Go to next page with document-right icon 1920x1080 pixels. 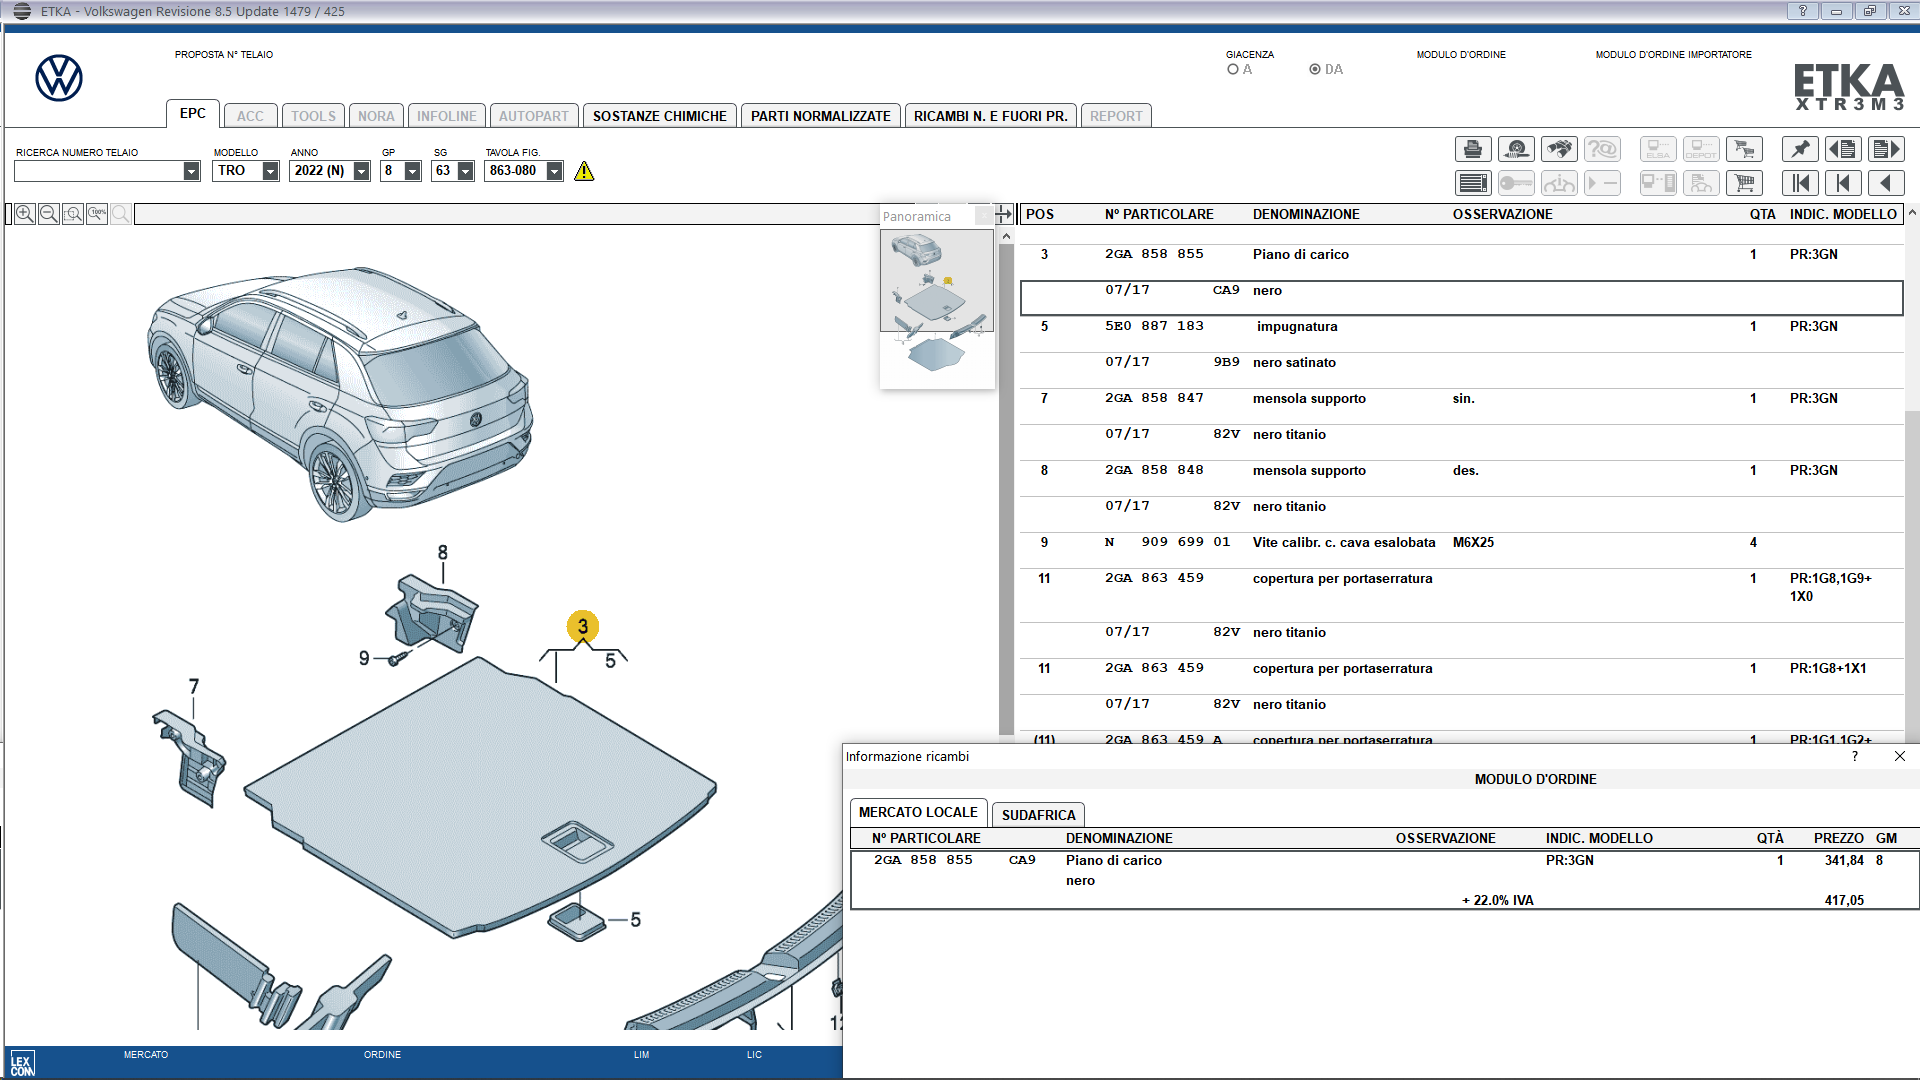click(x=1886, y=149)
